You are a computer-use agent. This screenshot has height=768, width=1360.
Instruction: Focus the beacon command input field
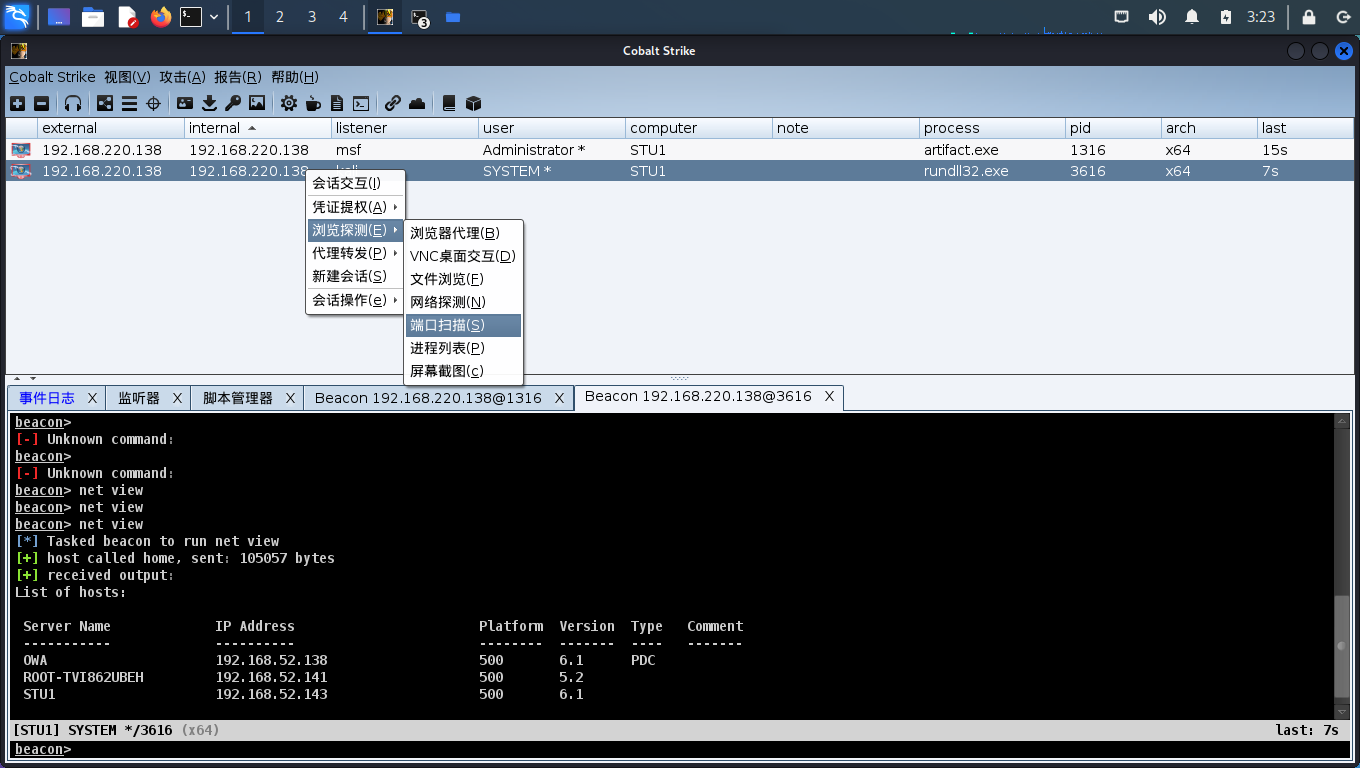[x=710, y=749]
